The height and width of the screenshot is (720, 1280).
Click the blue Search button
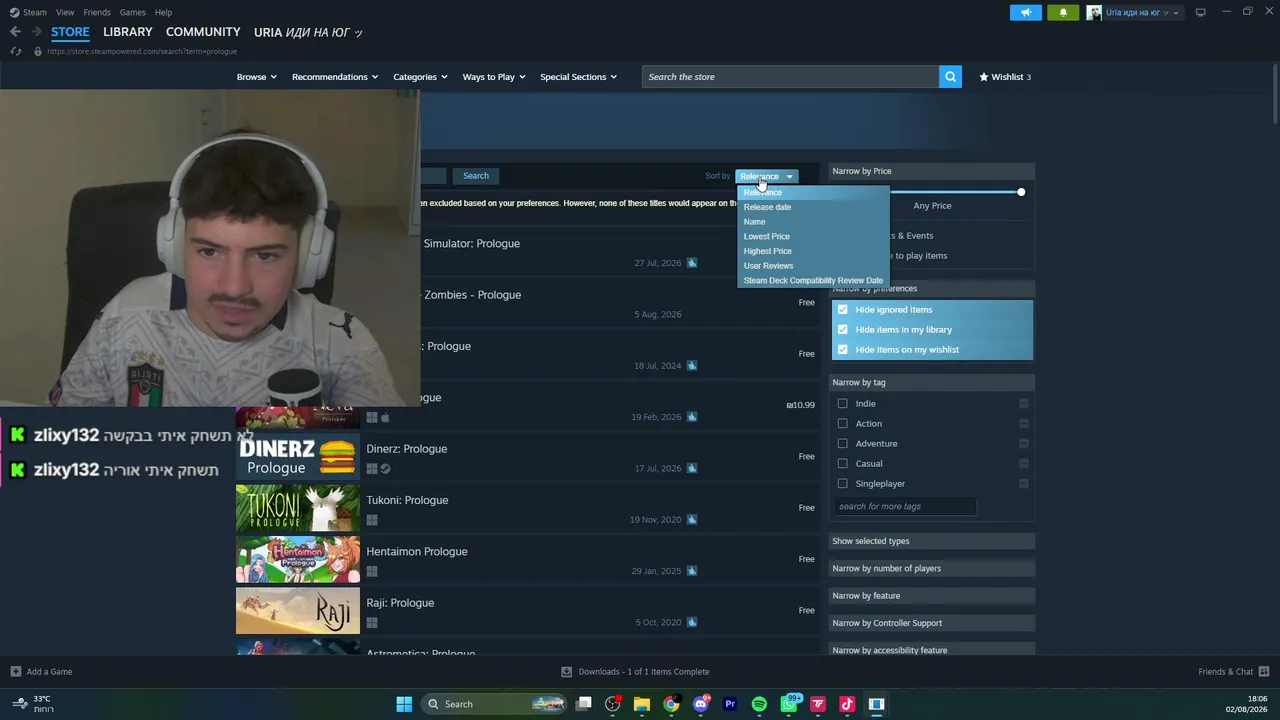pyautogui.click(x=476, y=176)
